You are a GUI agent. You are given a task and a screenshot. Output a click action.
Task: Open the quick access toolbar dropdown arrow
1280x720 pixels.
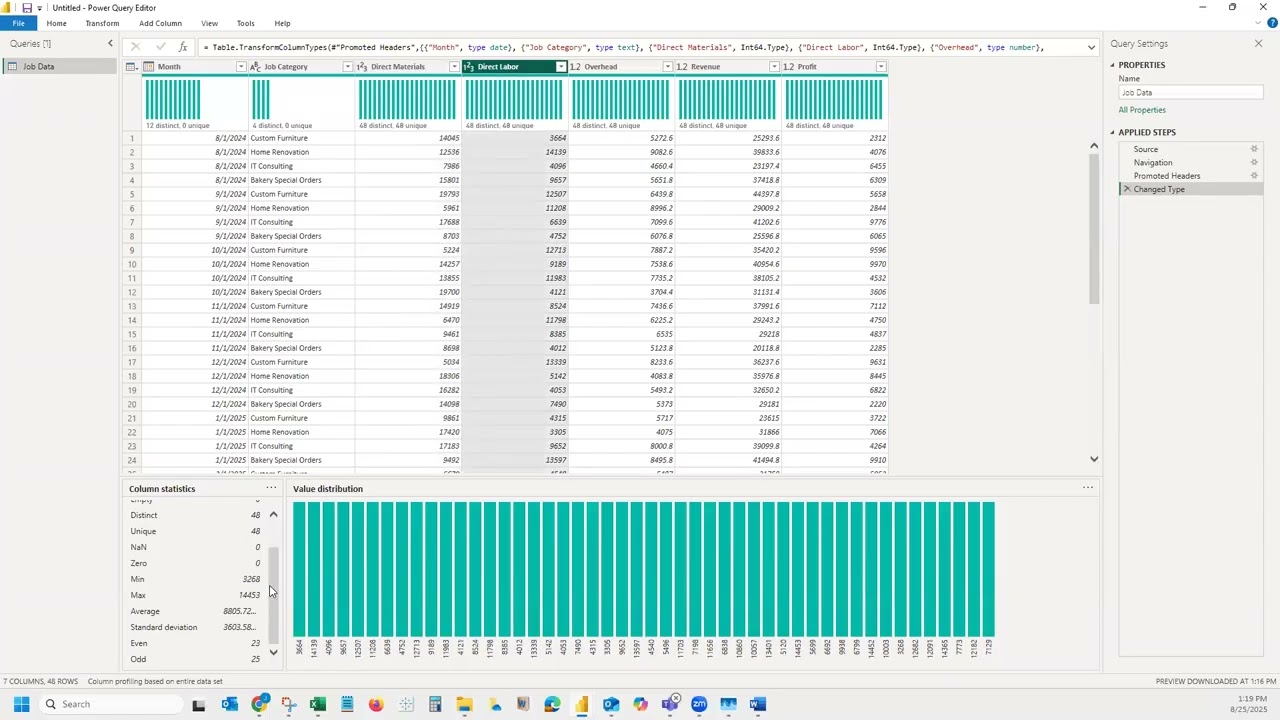coord(40,8)
